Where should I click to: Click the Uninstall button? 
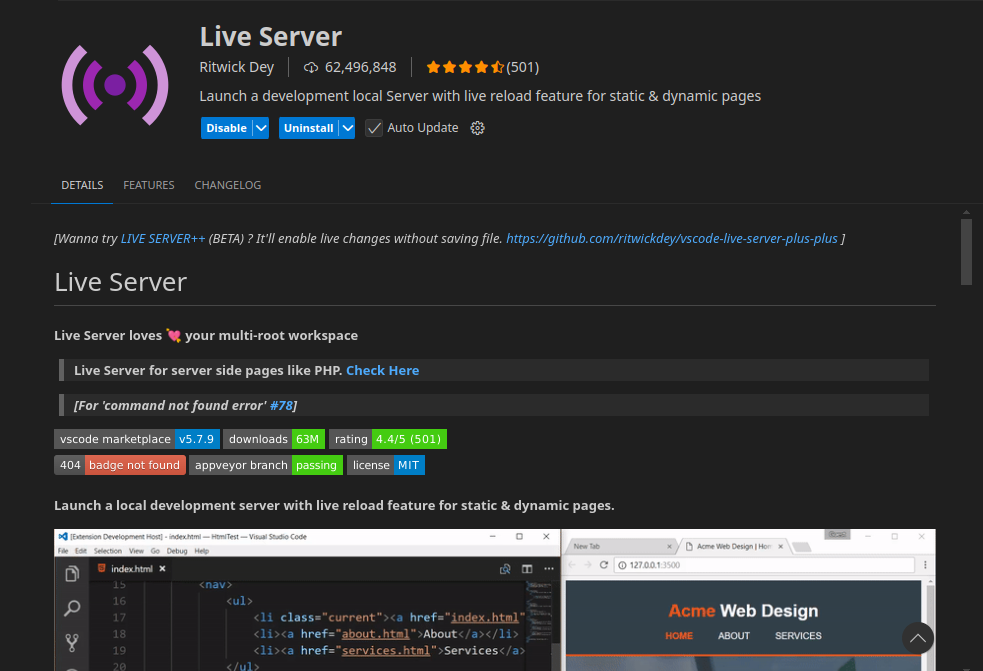308,128
